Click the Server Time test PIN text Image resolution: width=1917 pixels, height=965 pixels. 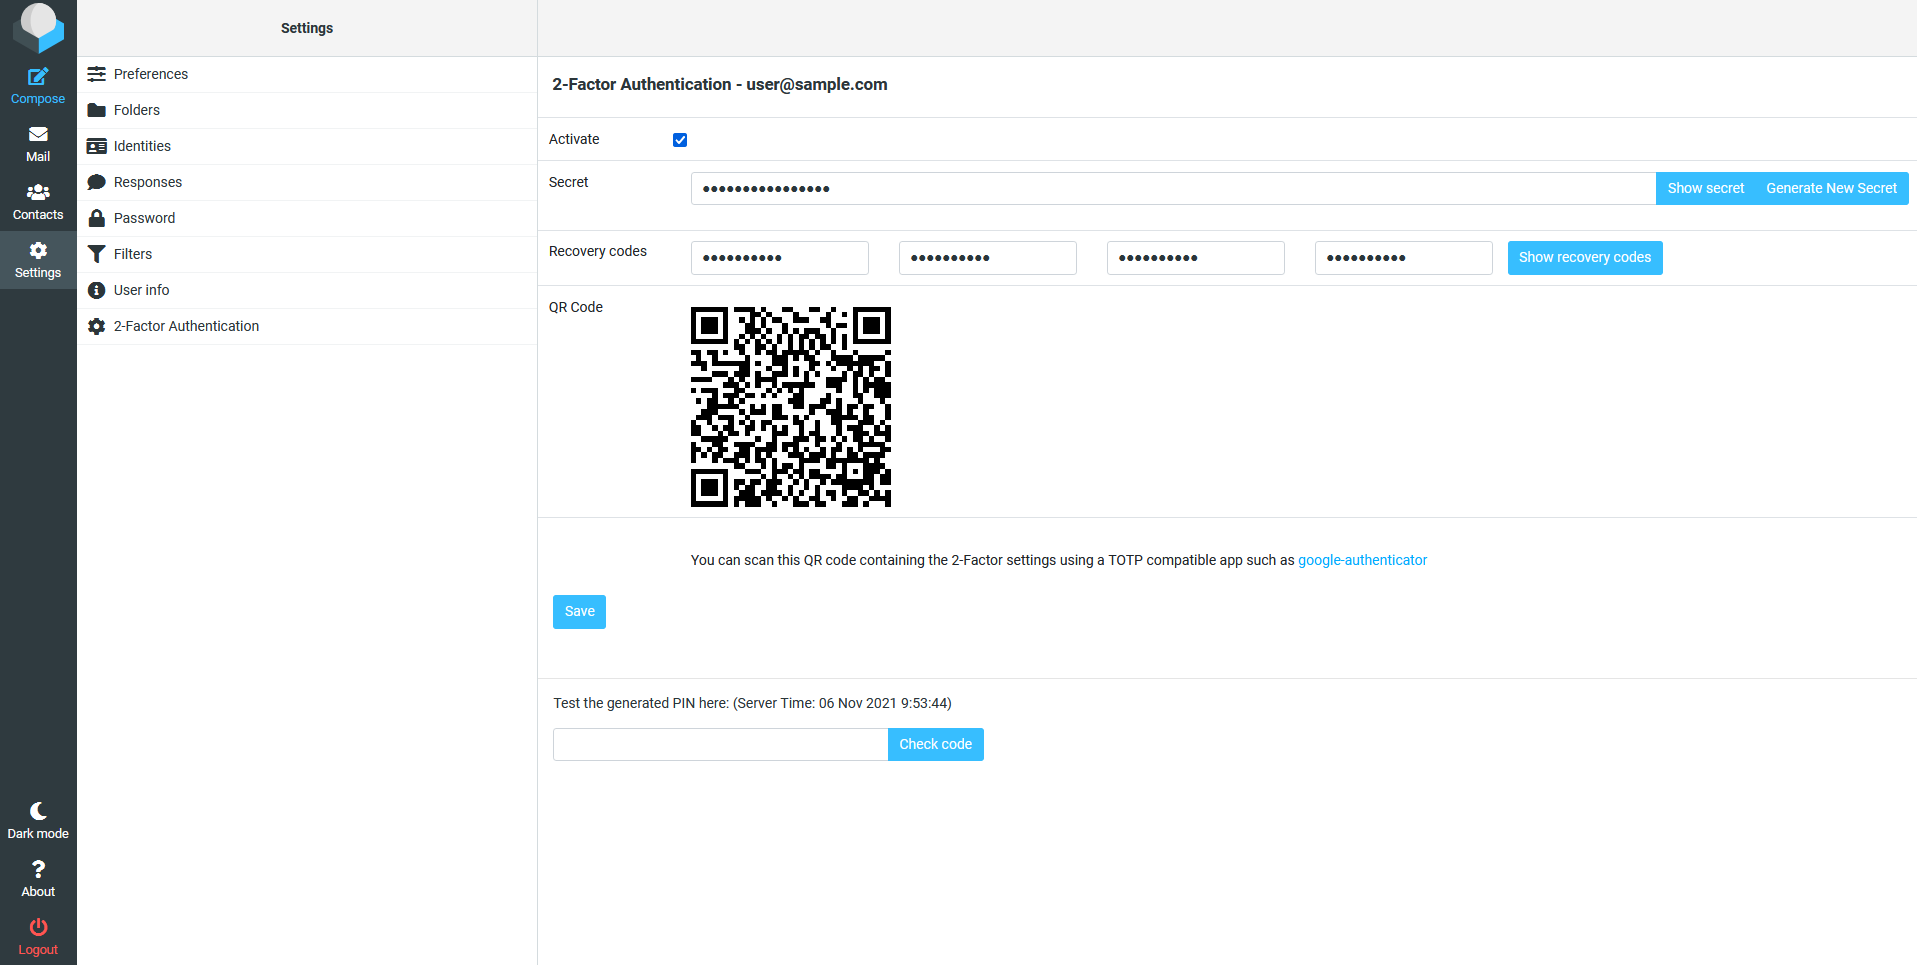coord(752,703)
